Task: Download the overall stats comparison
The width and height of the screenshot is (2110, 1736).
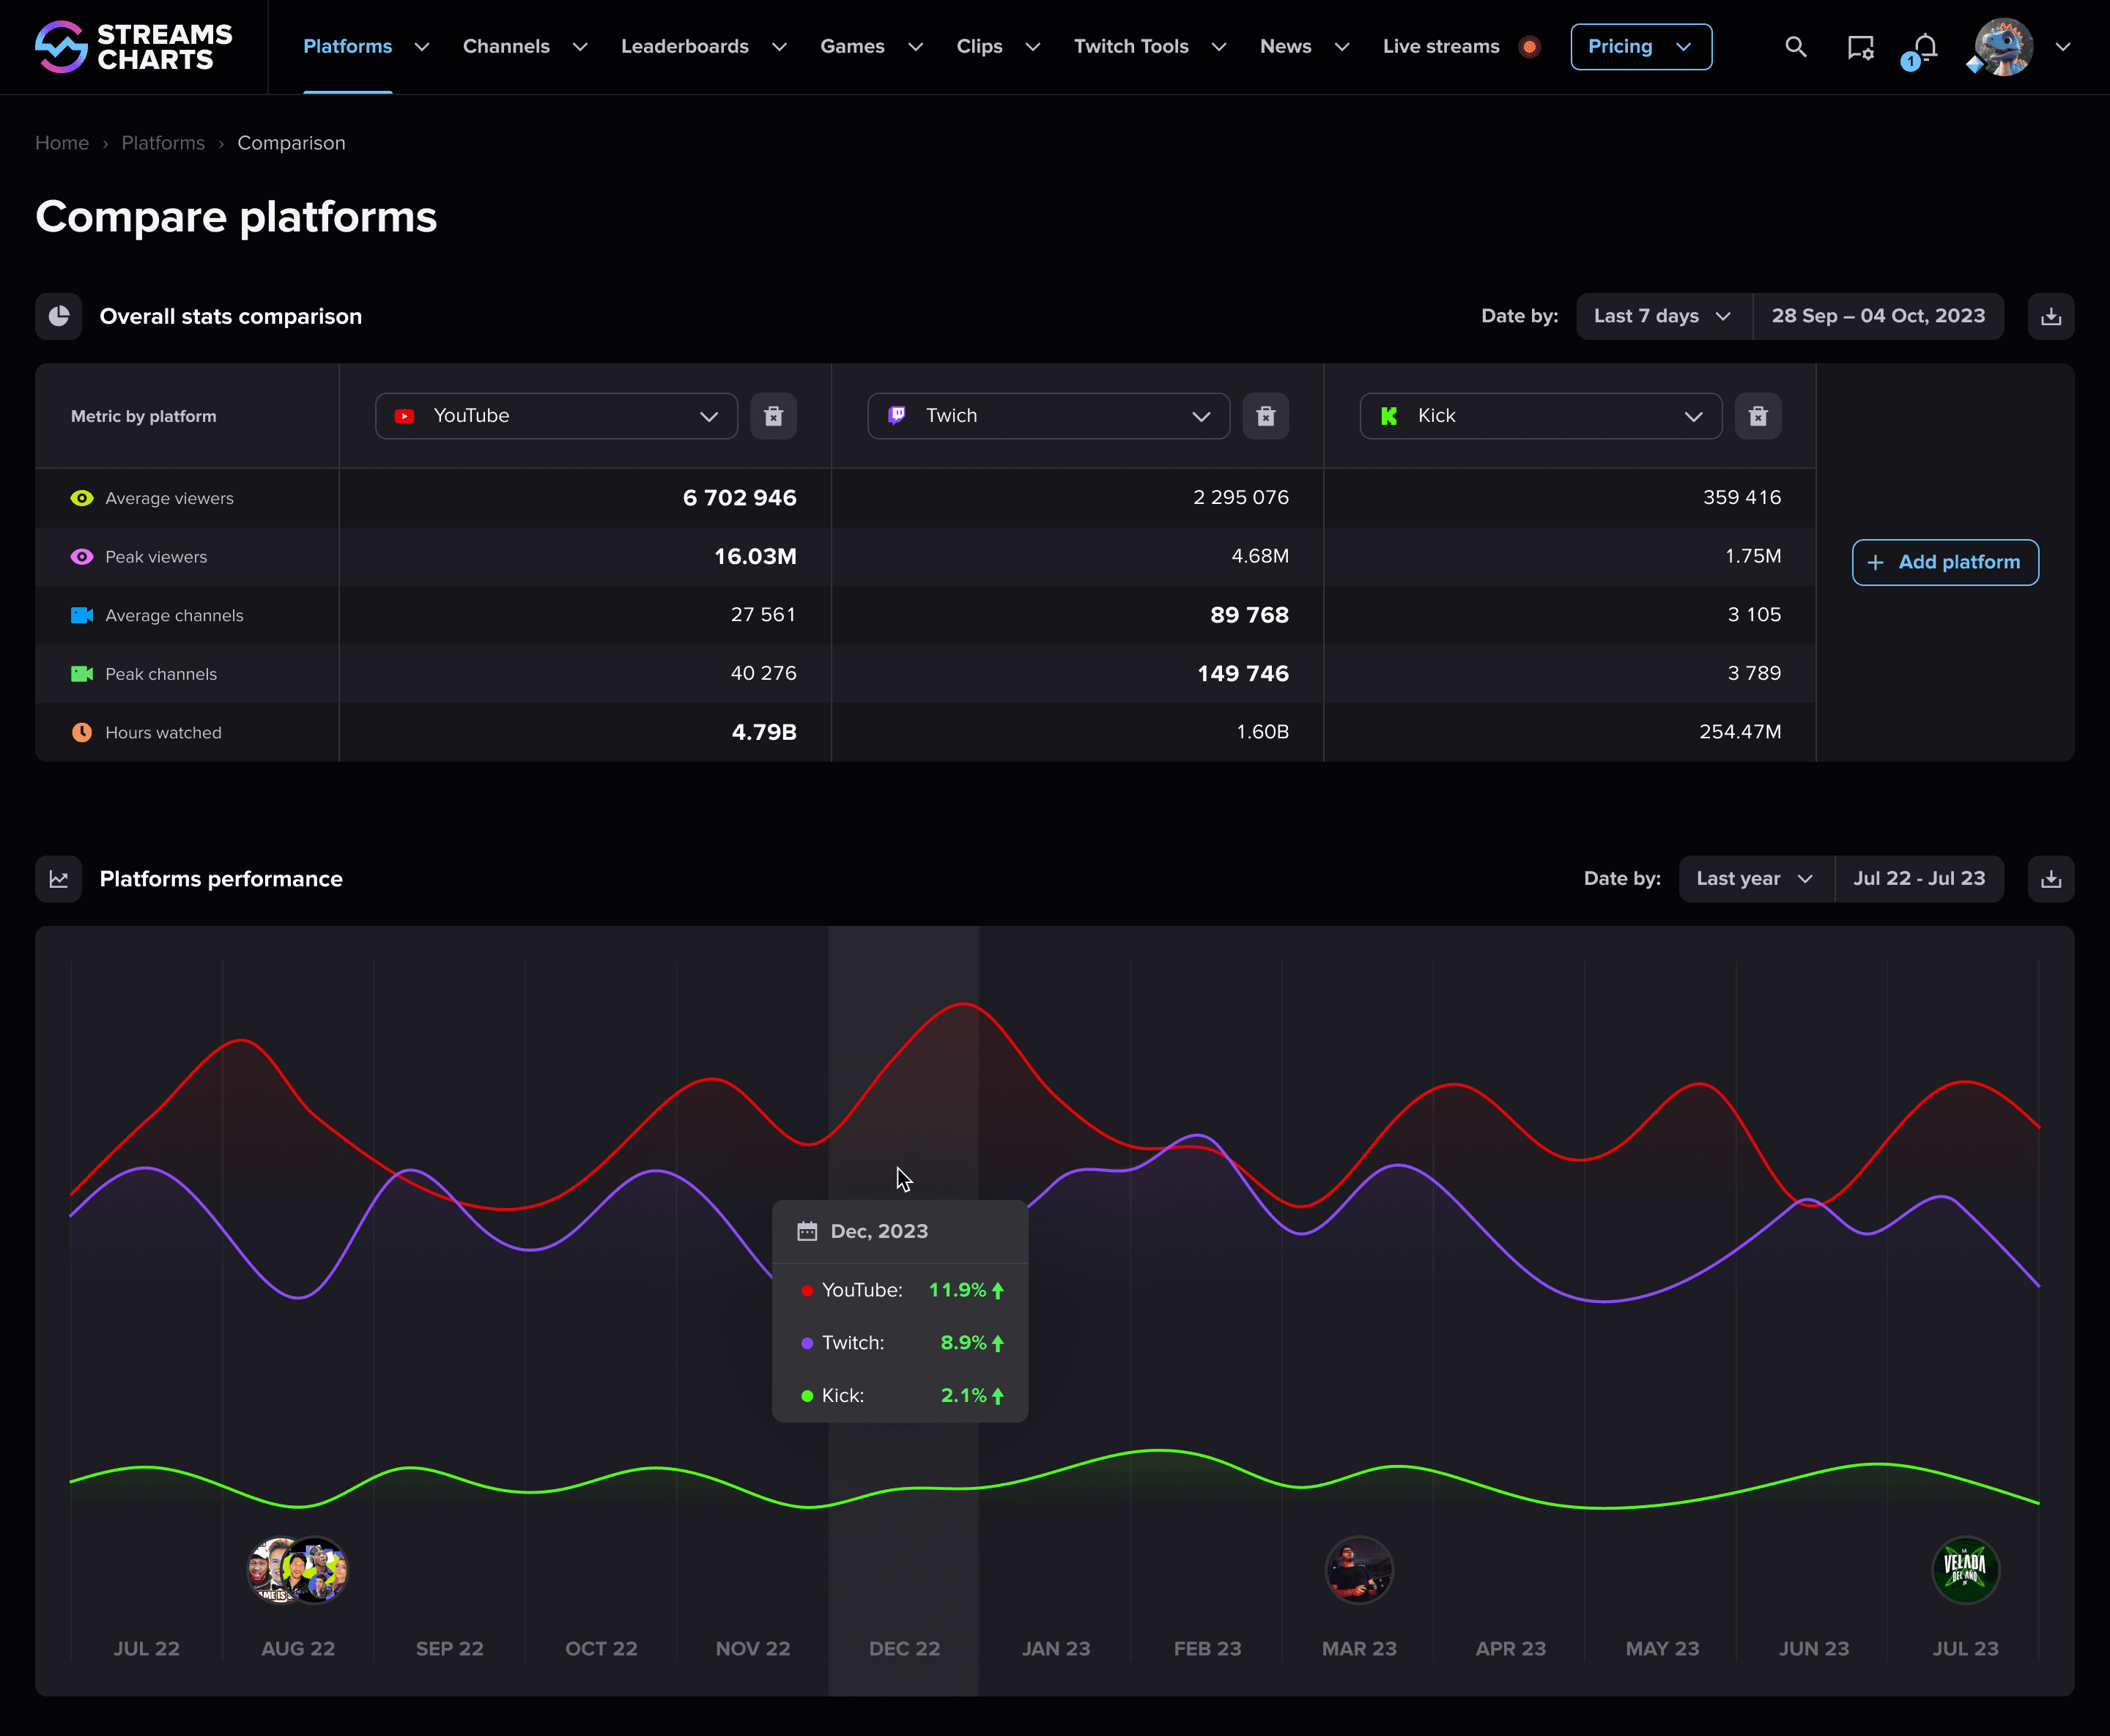Action: pos(2050,316)
